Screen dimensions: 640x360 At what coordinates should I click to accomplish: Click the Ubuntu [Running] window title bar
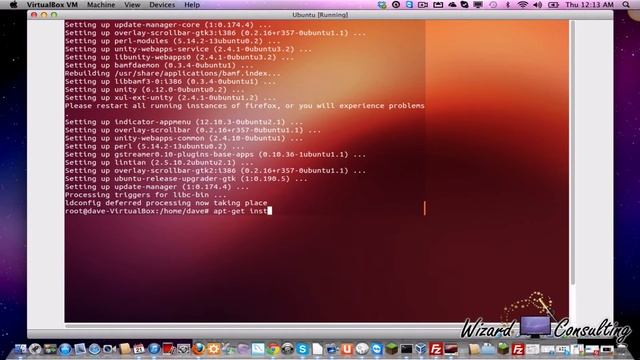[x=320, y=15]
